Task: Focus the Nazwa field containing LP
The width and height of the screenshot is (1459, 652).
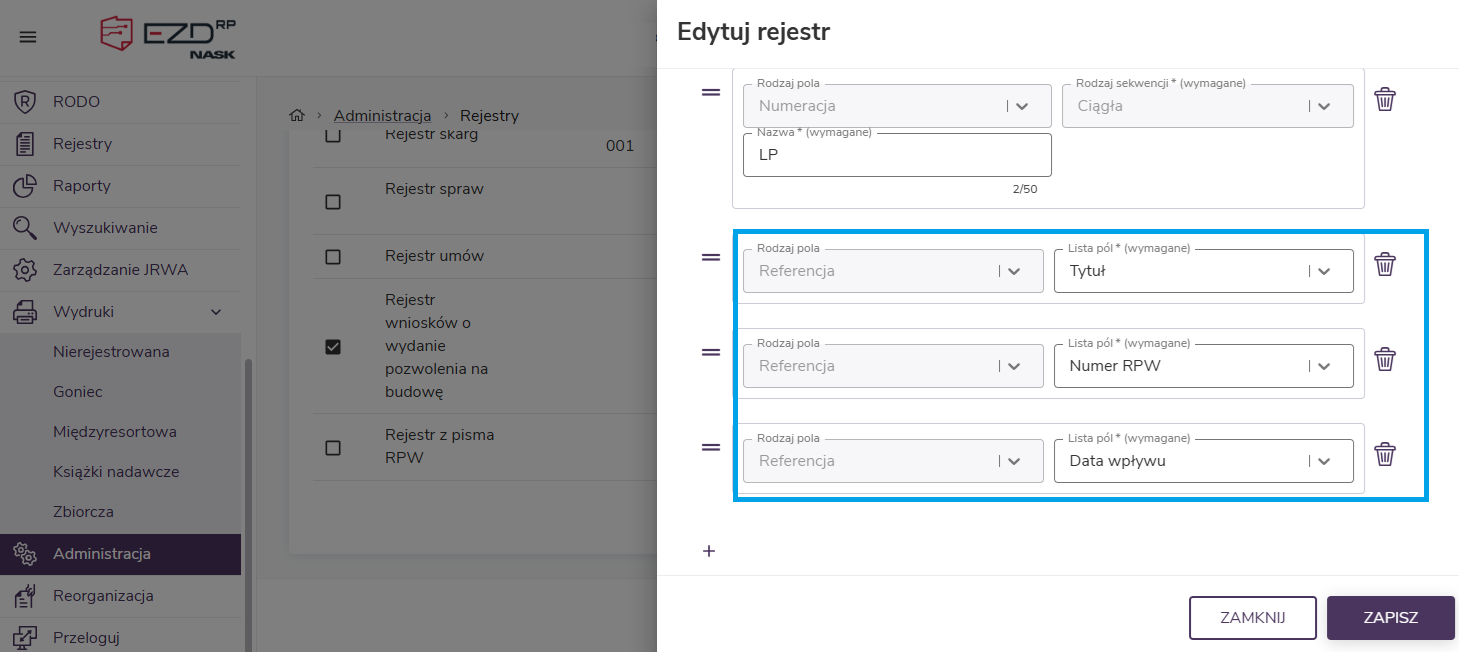Action: click(x=897, y=155)
